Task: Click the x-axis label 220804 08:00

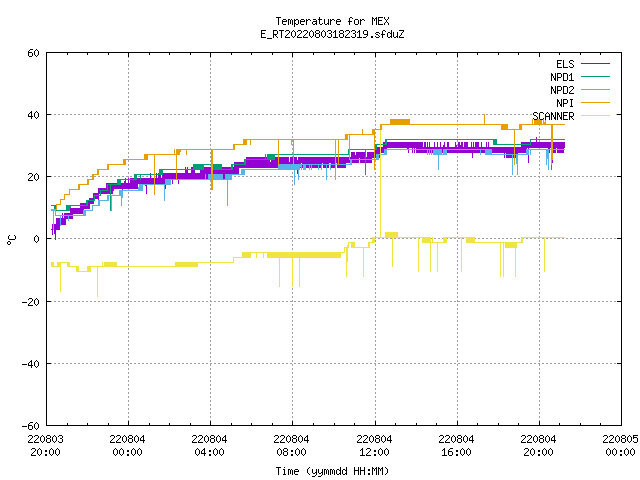Action: click(291, 446)
